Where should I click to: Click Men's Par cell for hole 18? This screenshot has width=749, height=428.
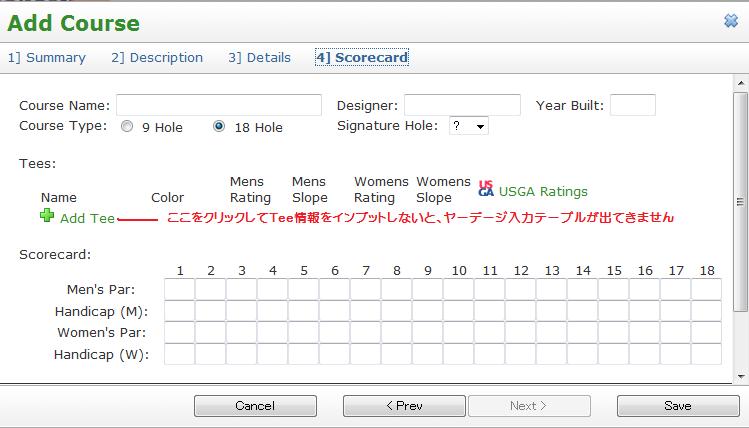(x=706, y=289)
